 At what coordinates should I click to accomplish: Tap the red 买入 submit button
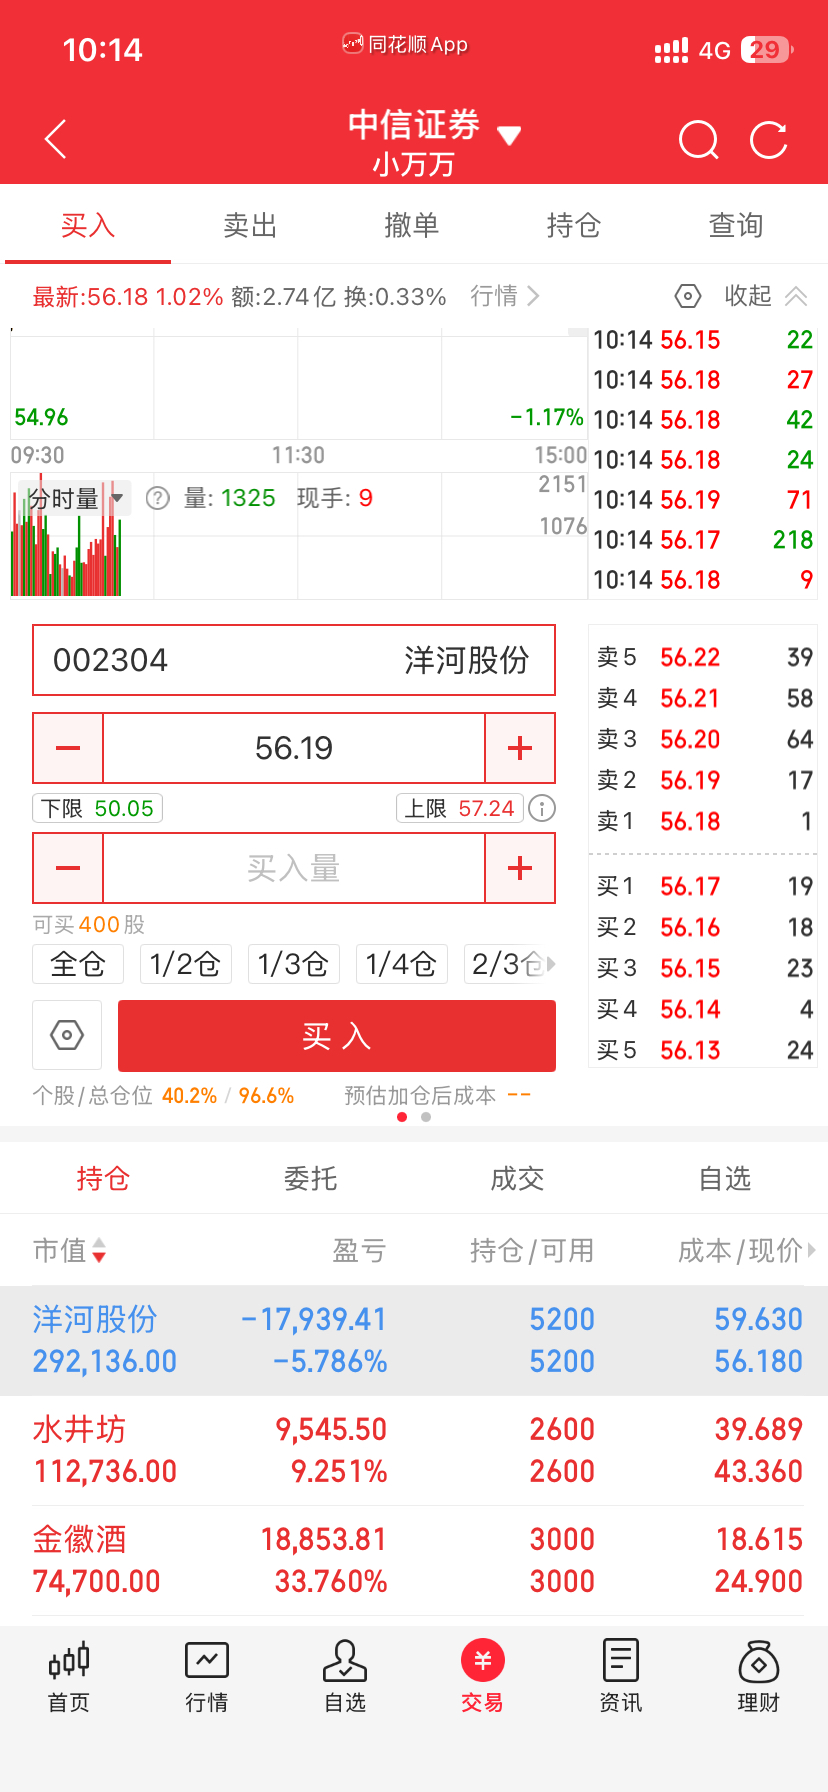(337, 1036)
